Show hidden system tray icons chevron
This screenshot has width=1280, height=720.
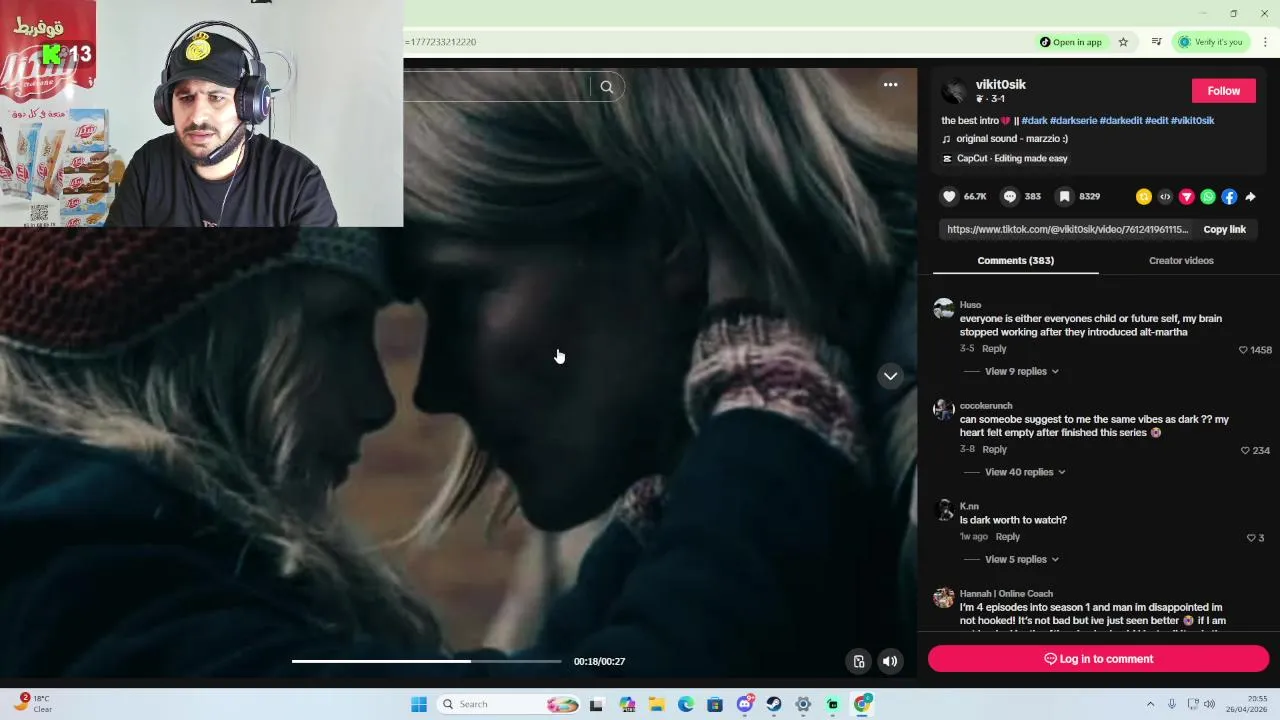pos(1150,704)
